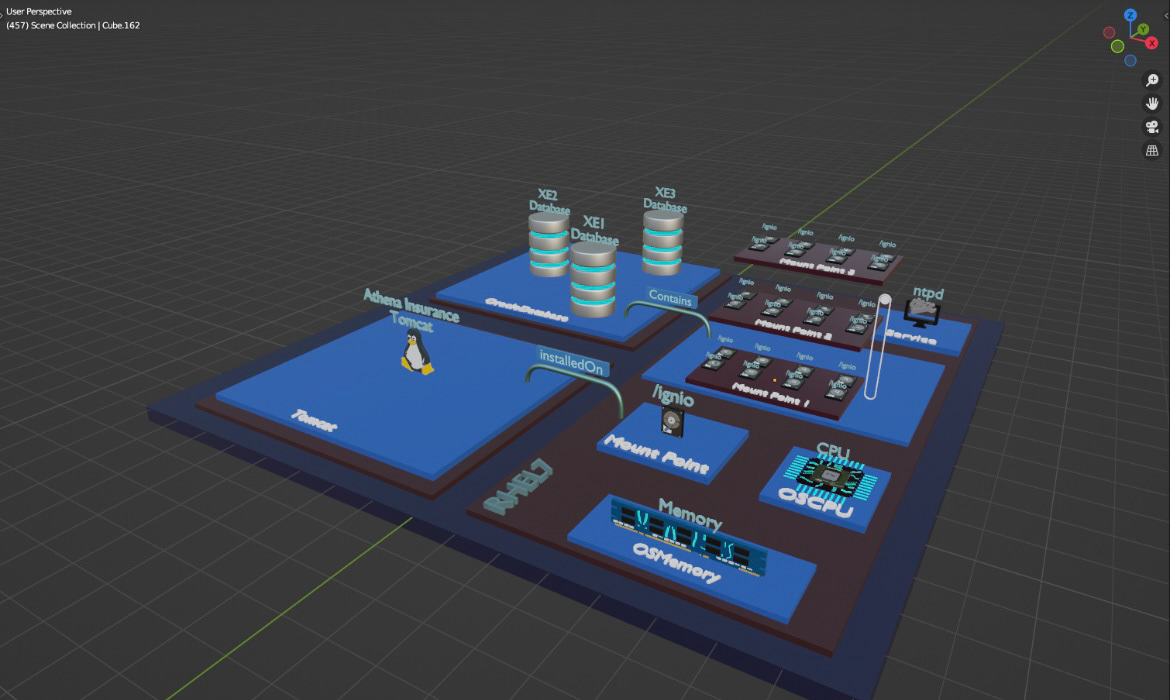Click the User Perspective overlay text

(39, 11)
